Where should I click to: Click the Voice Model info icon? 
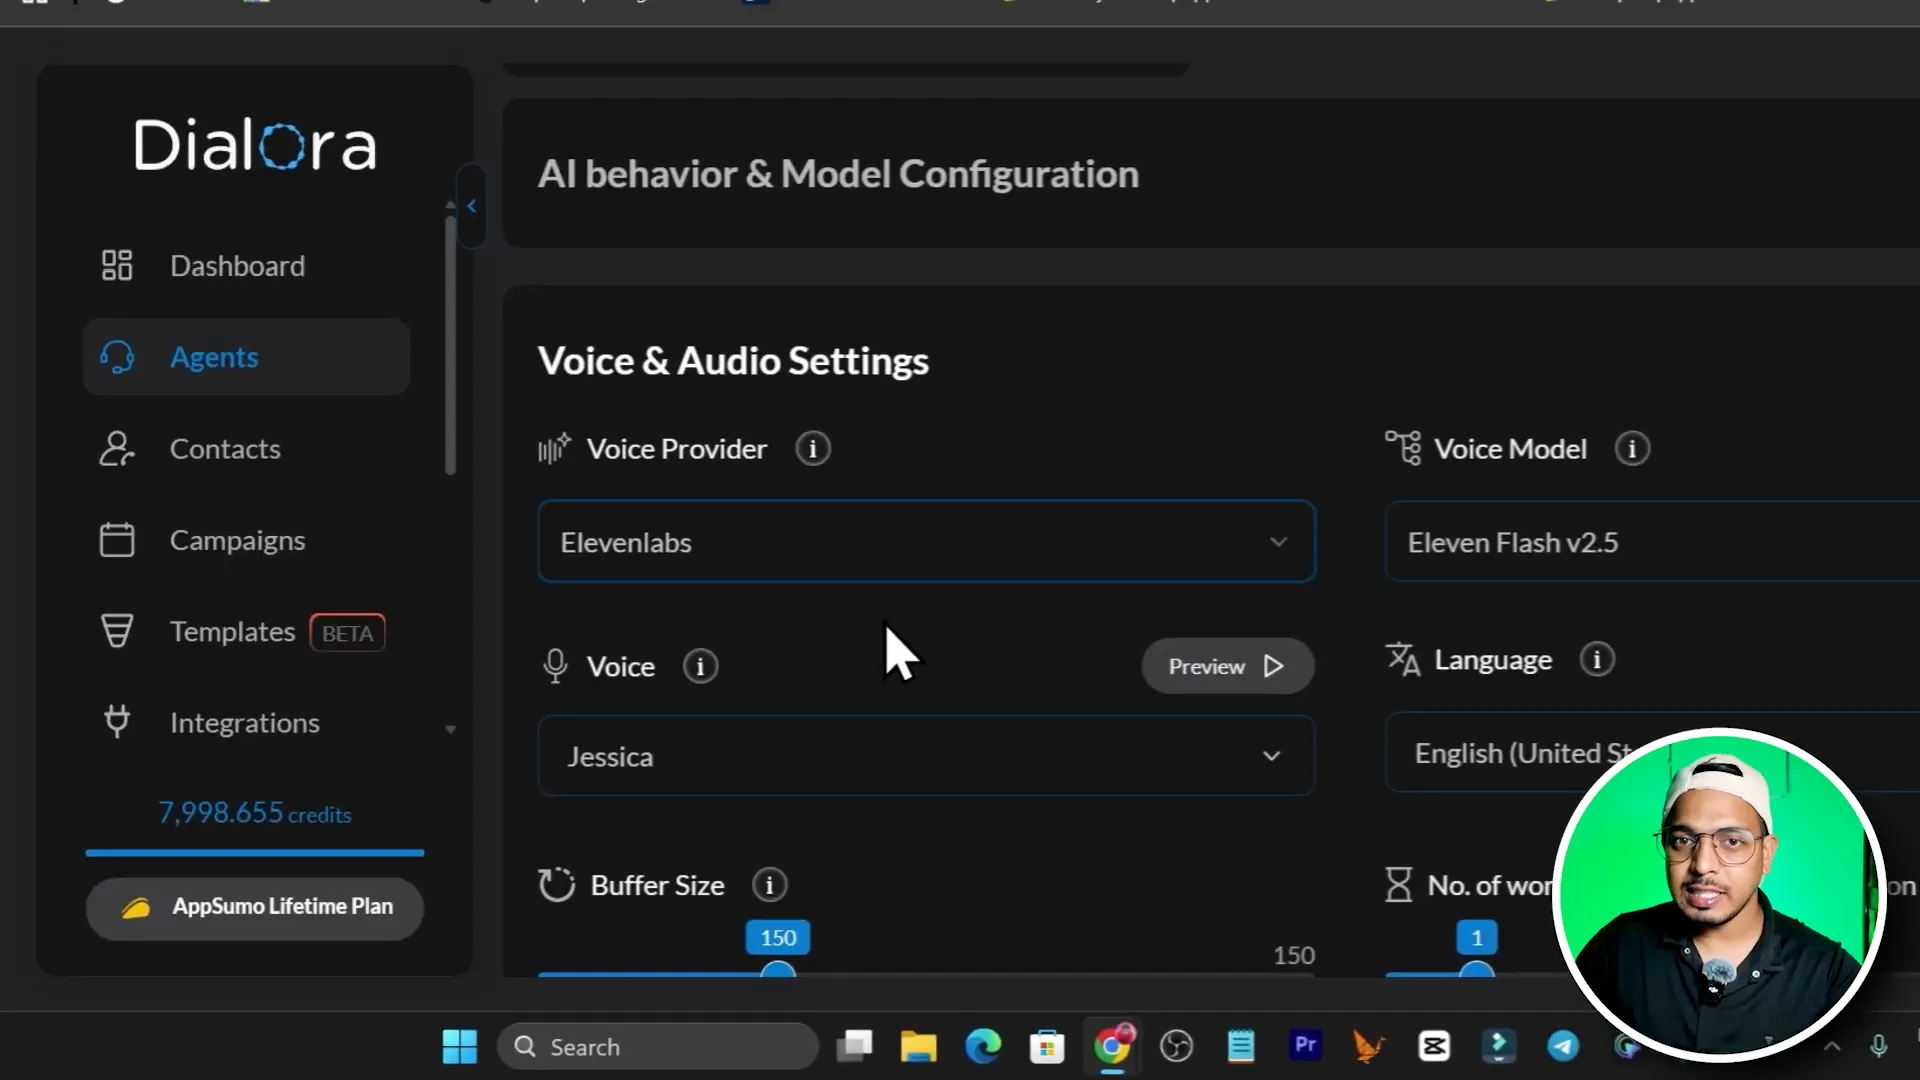point(1632,449)
